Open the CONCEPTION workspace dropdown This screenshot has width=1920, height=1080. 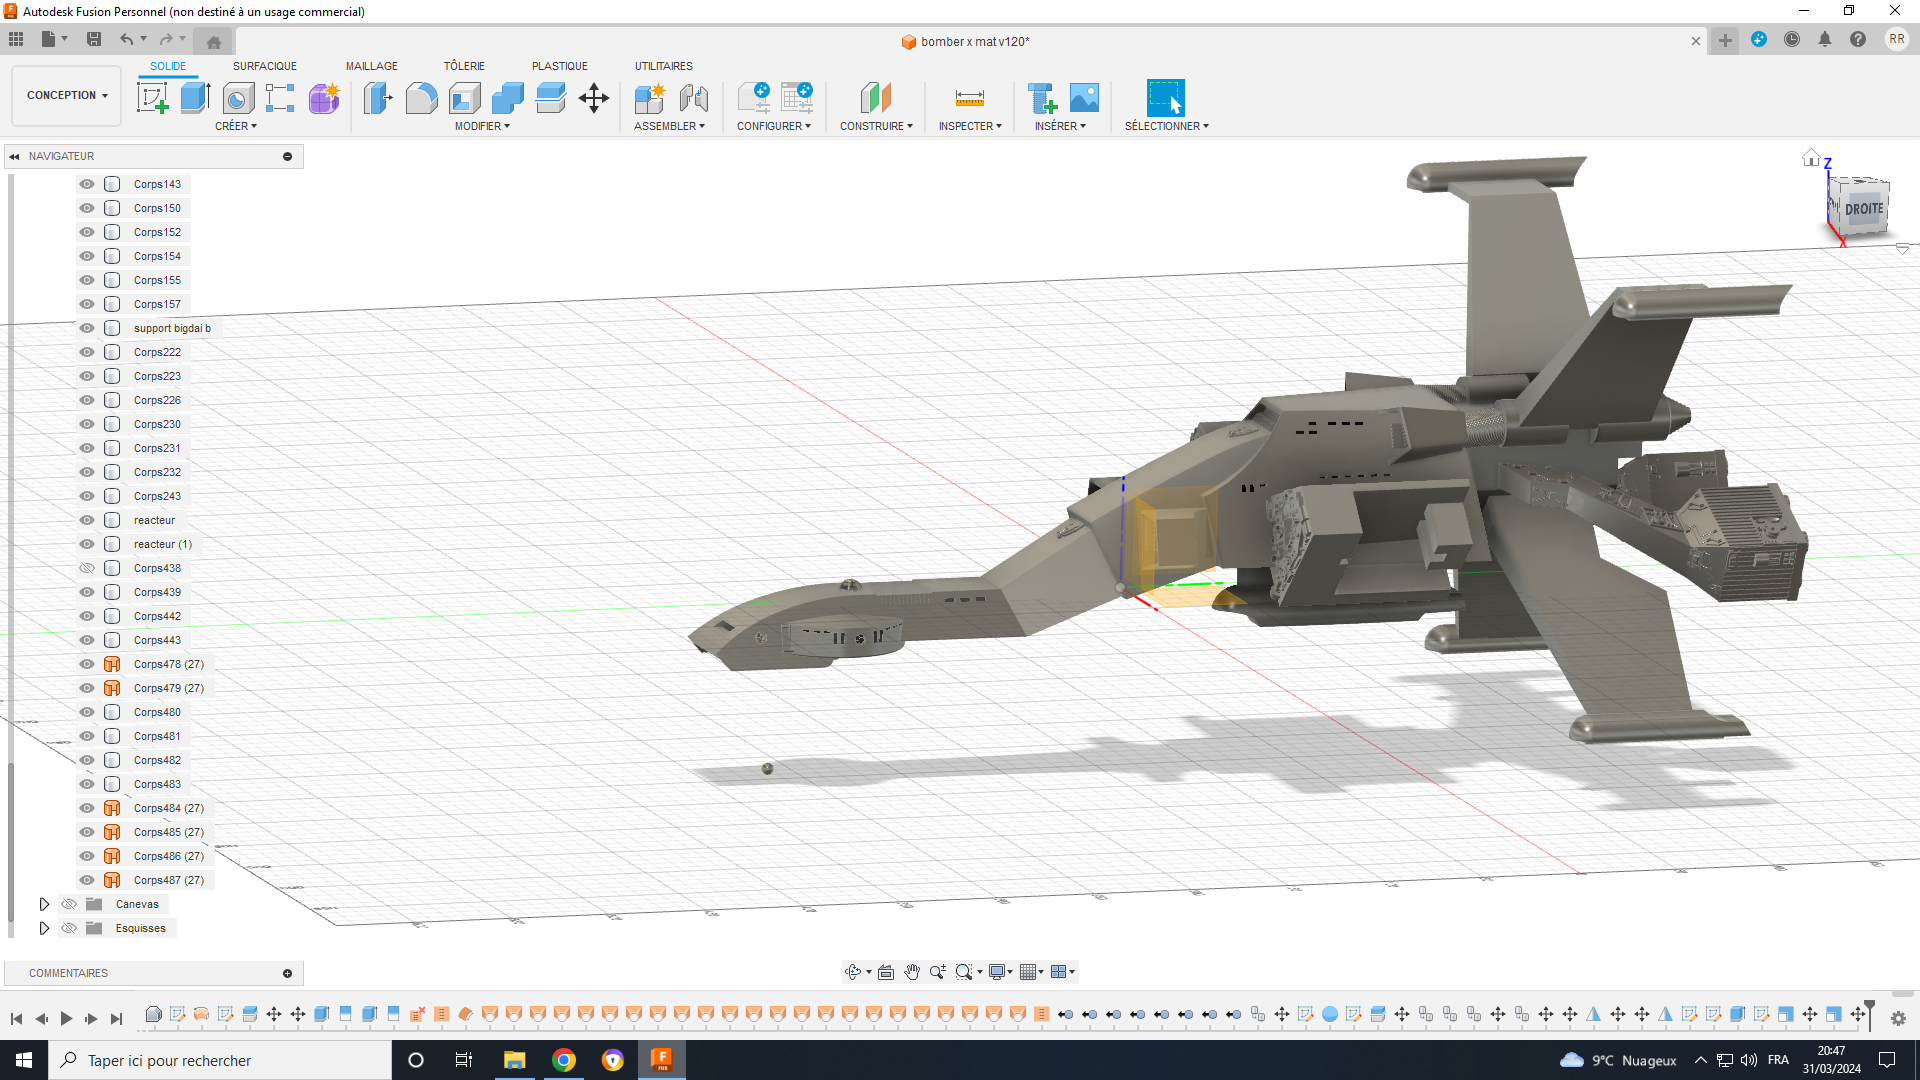tap(67, 96)
